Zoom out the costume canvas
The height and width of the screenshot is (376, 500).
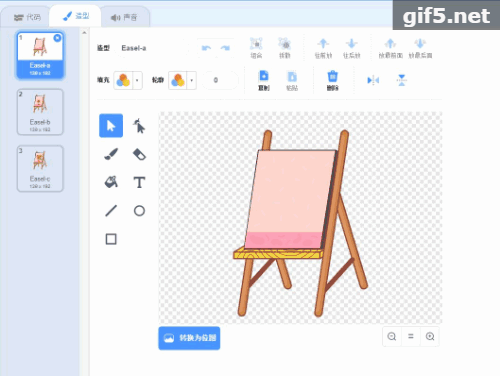[392, 336]
